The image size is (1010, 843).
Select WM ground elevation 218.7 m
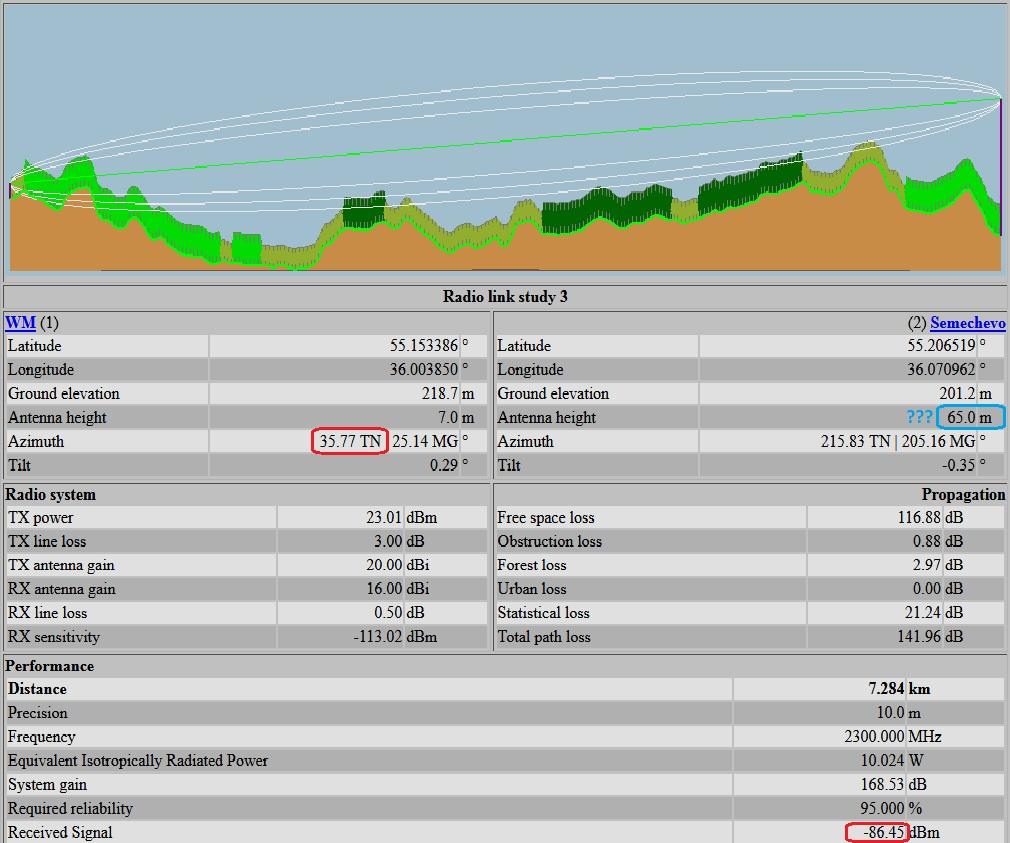(x=448, y=393)
